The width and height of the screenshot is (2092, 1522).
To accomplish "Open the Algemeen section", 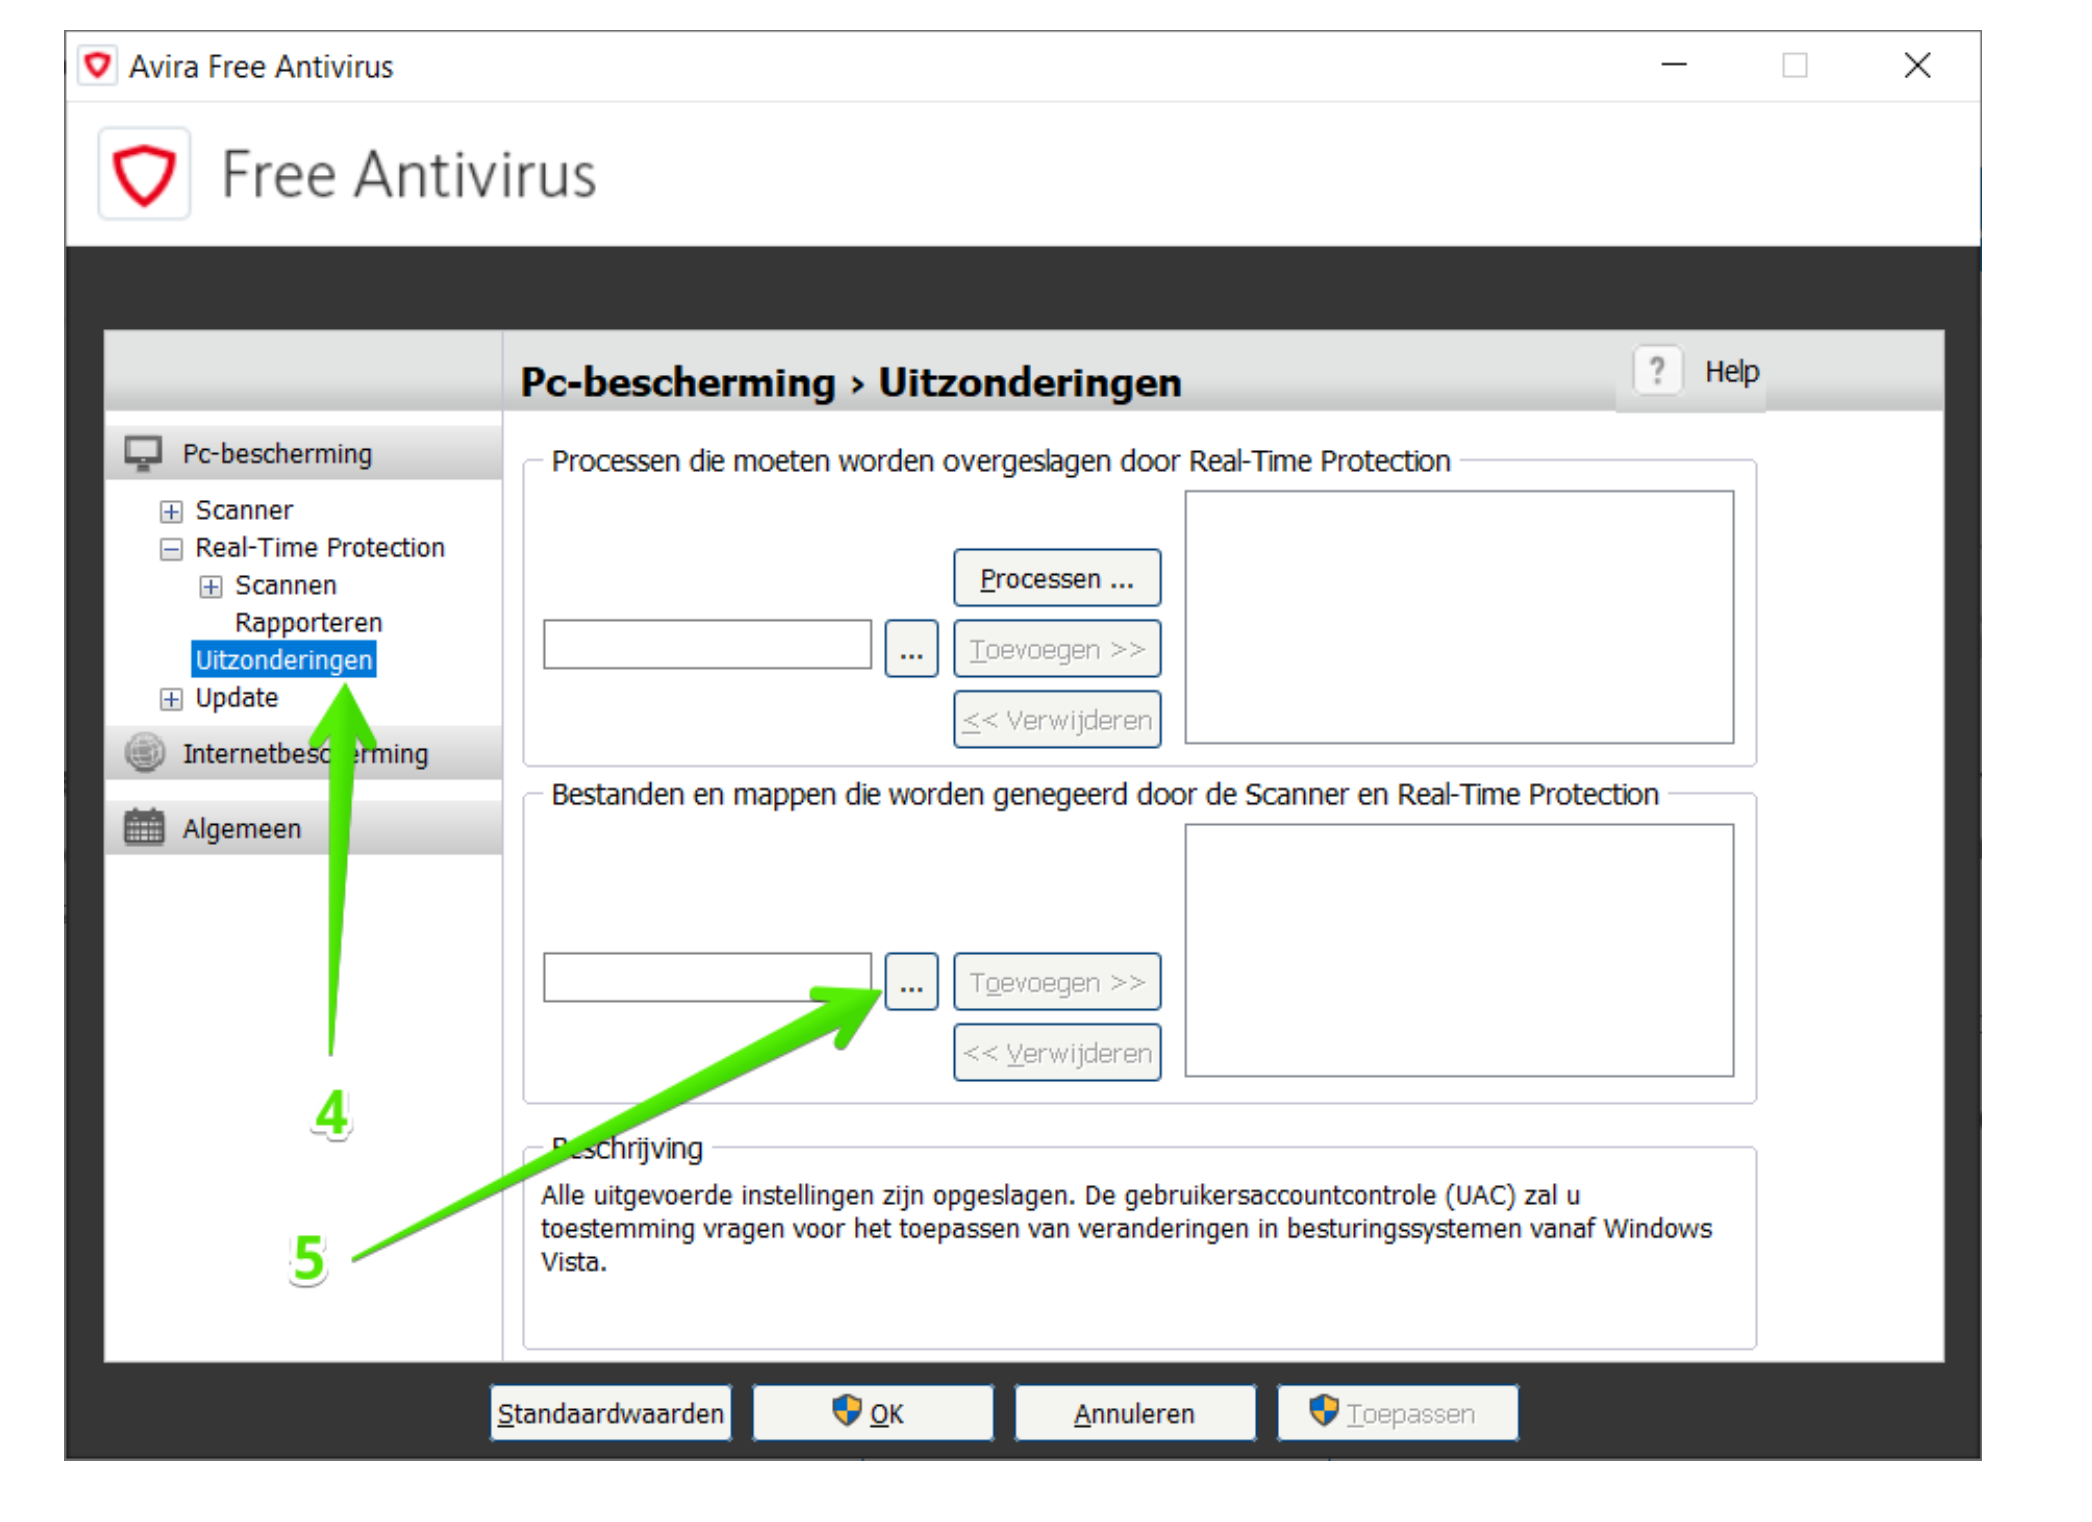I will click(303, 828).
